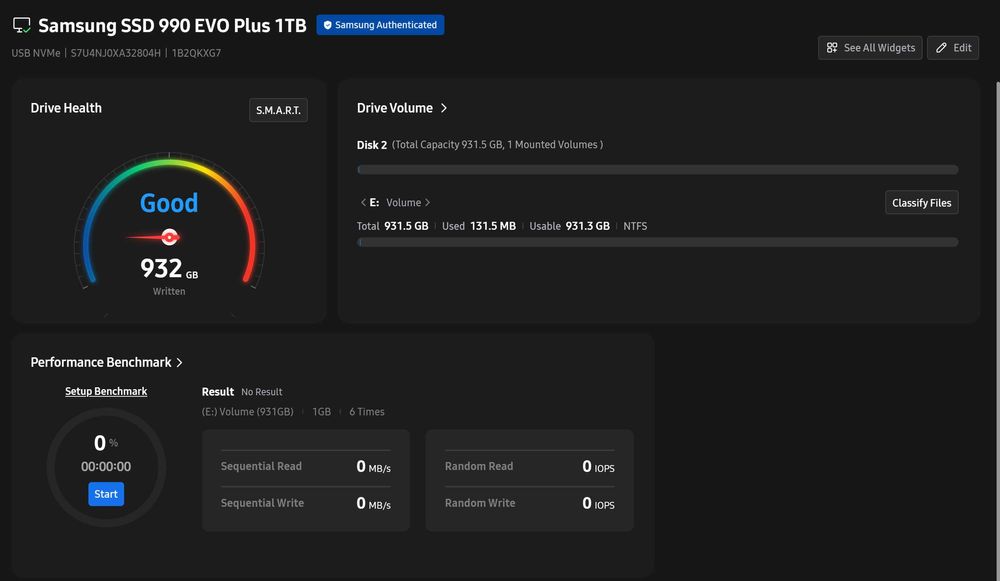
Task: Click the No Result status text
Action: [x=261, y=392]
